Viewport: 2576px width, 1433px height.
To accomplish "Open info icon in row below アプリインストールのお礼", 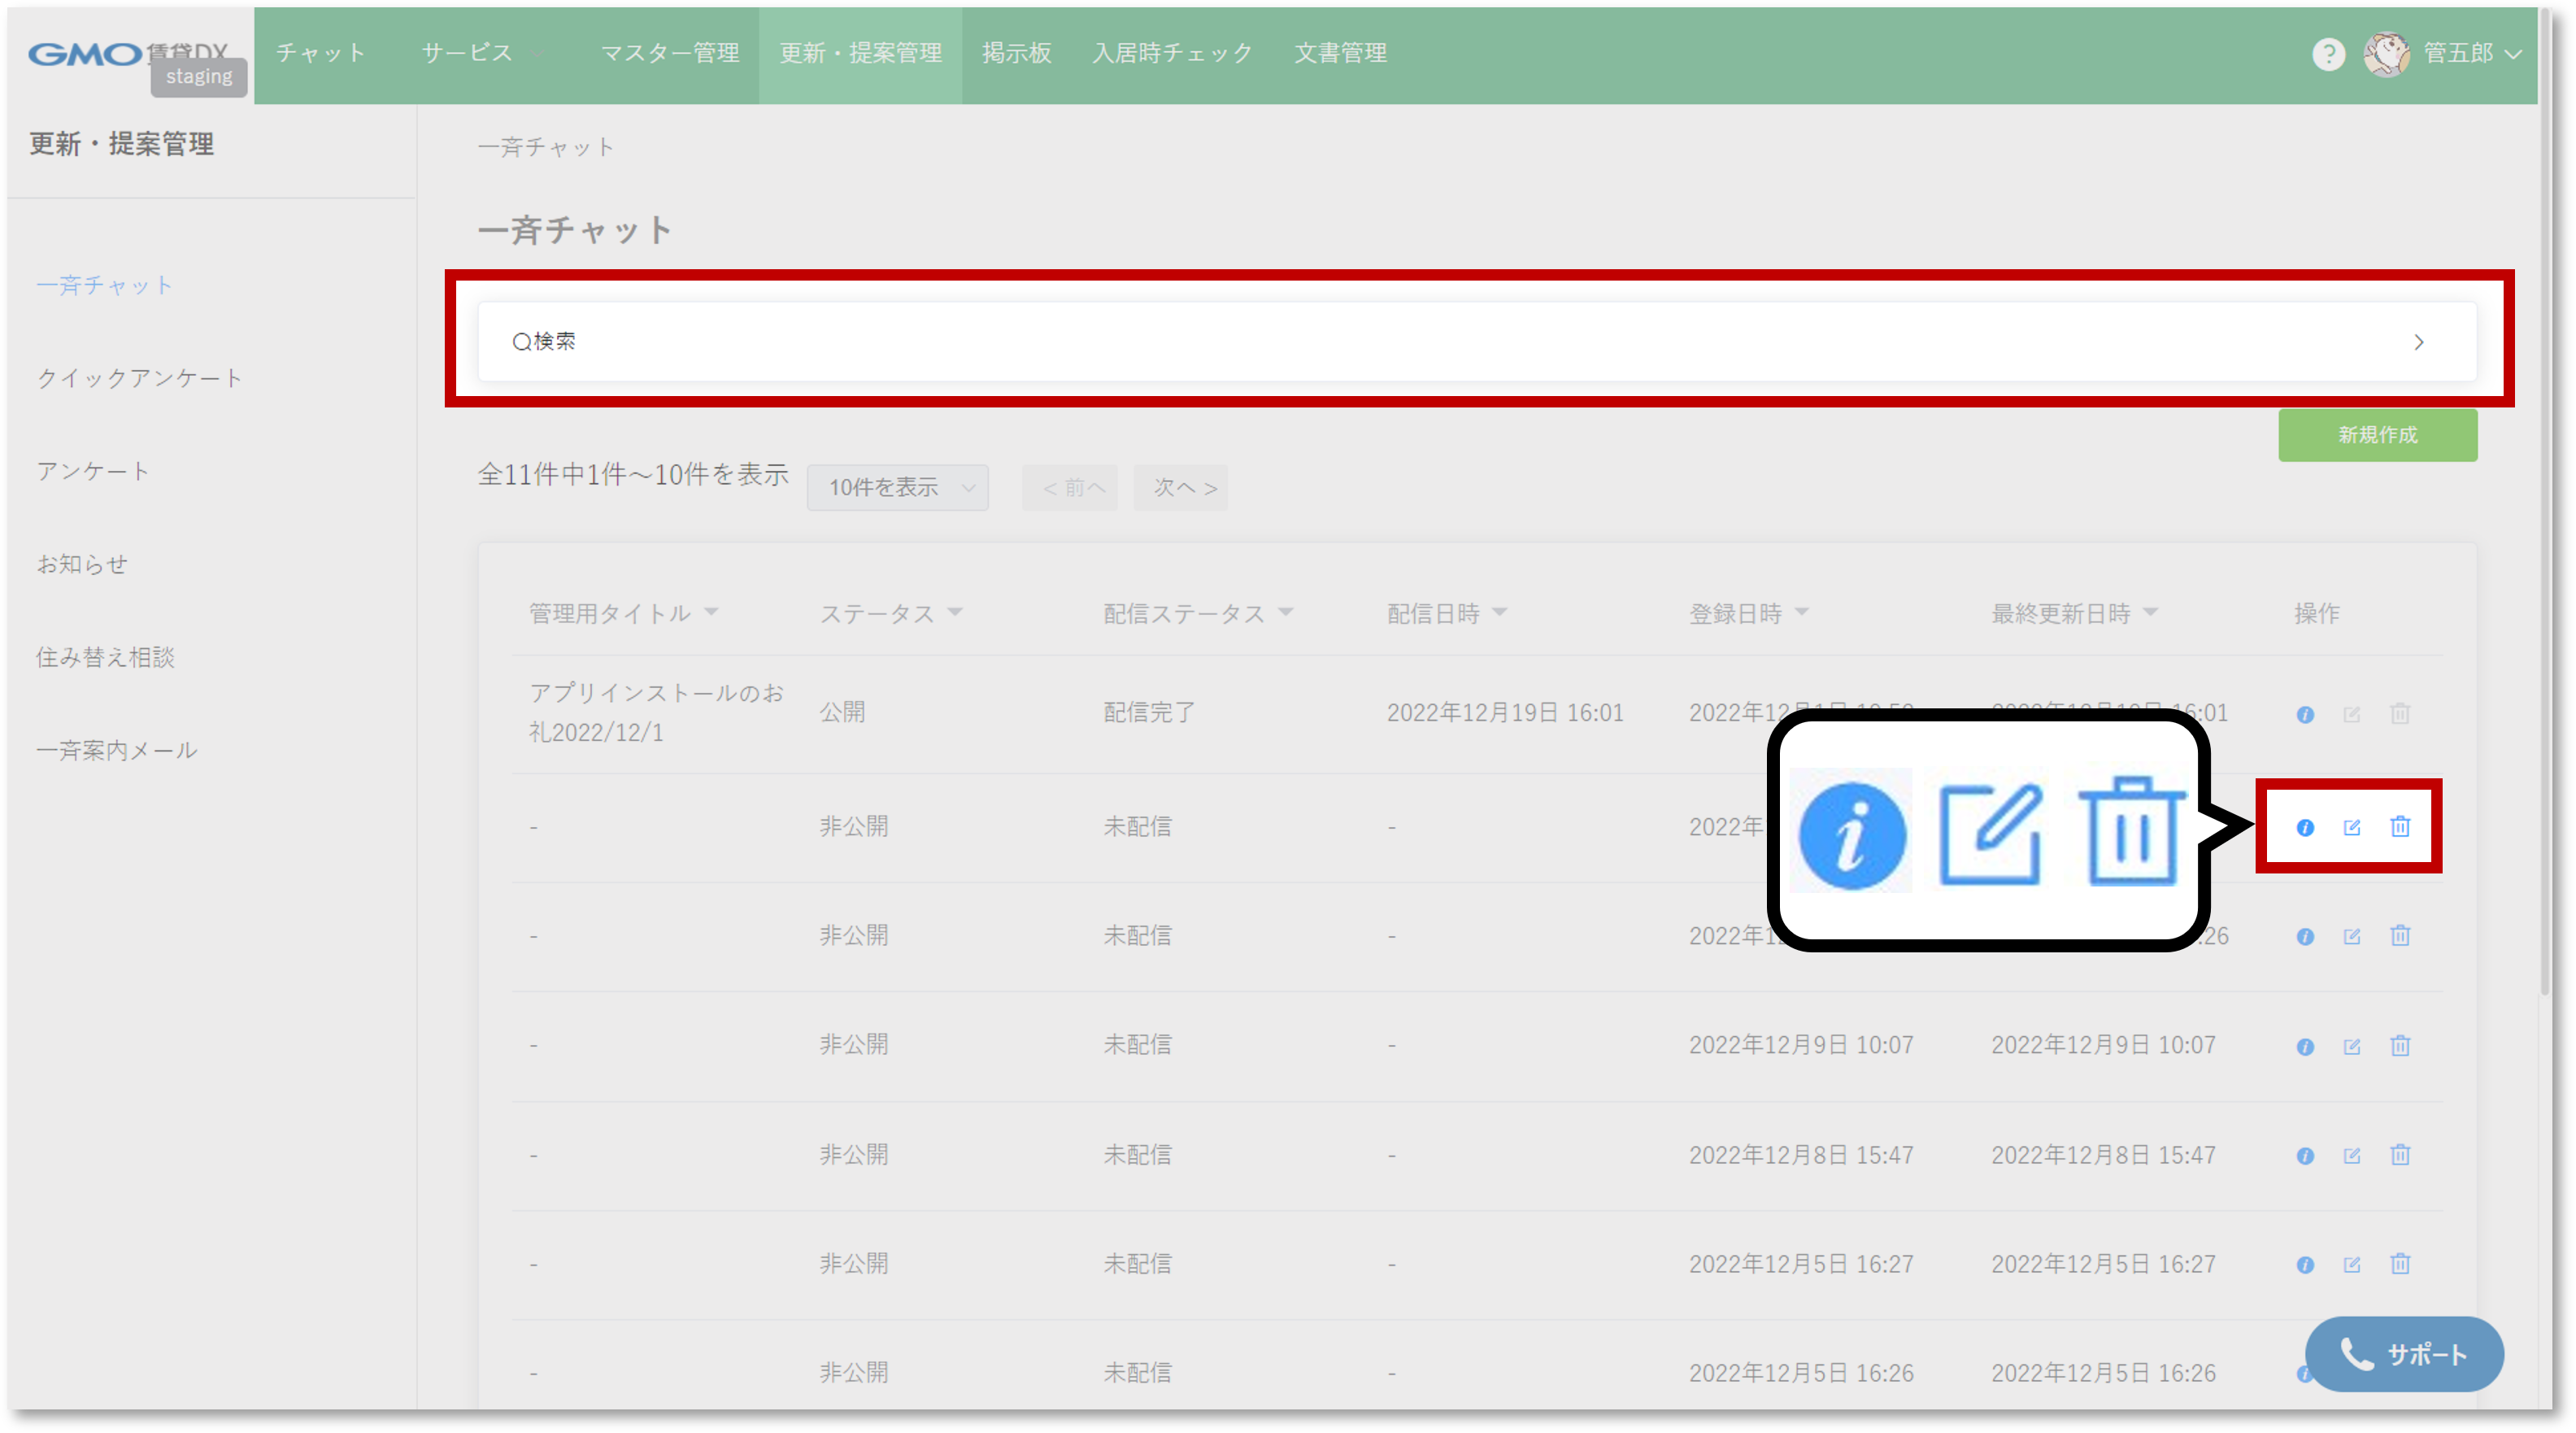I will (2305, 827).
